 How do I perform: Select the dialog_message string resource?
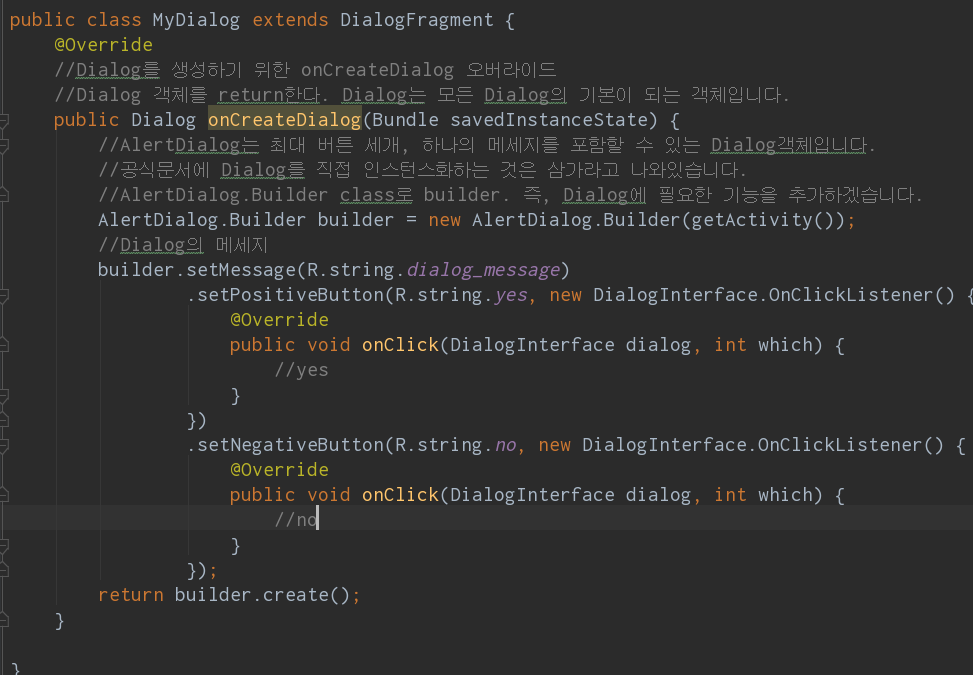(485, 269)
